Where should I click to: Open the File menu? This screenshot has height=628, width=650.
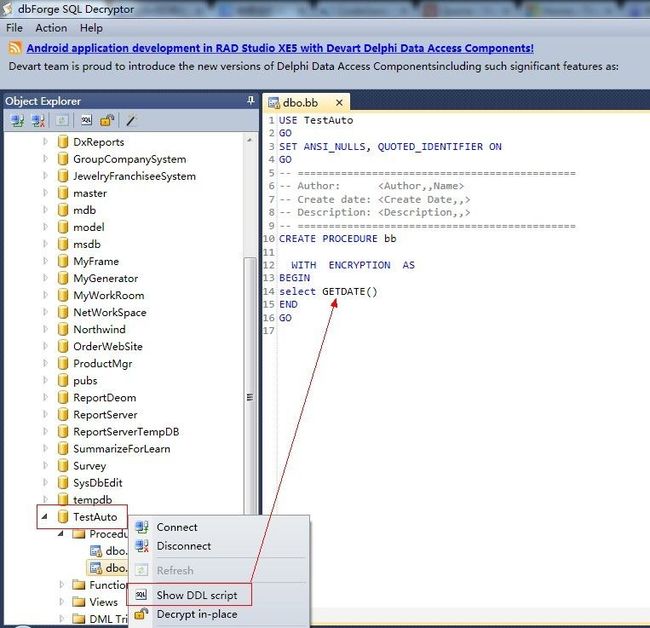pyautogui.click(x=14, y=28)
